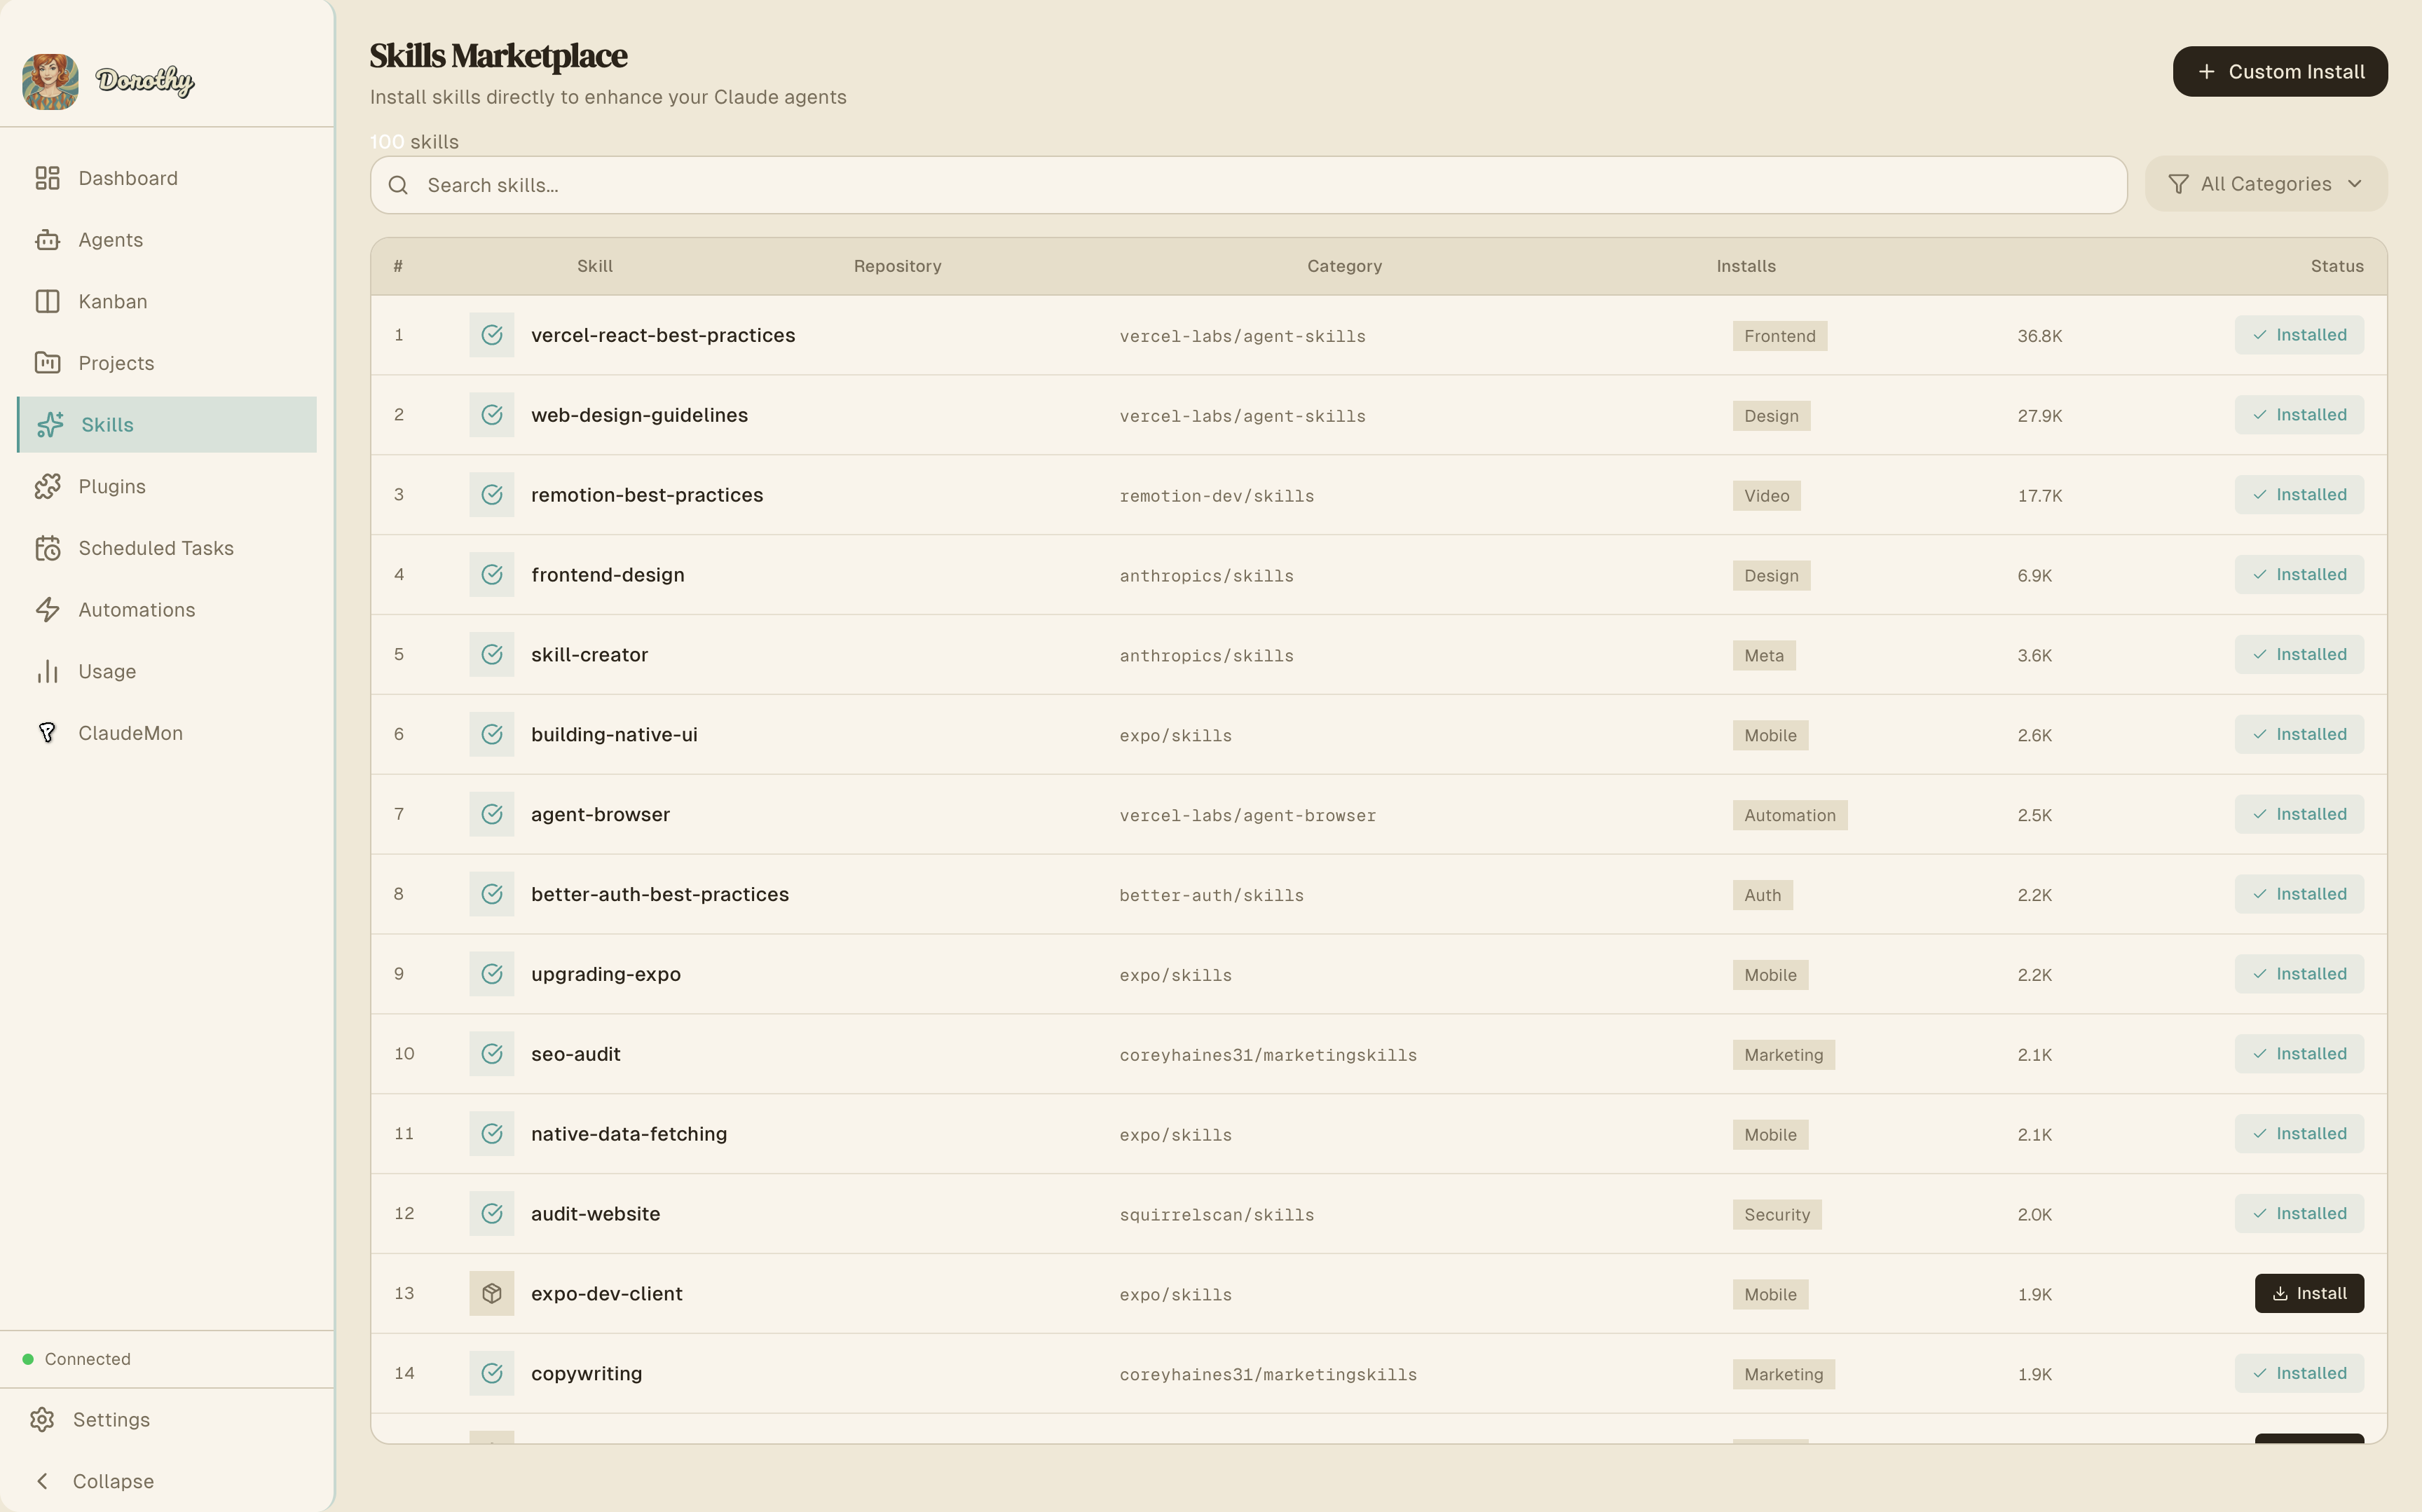
Task: Click the Agents robot icon
Action: pos(47,240)
